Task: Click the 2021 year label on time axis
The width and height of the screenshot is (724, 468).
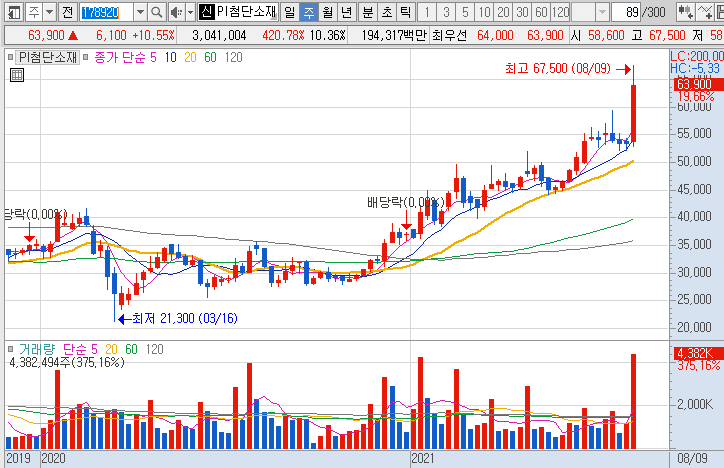Action: click(x=423, y=458)
